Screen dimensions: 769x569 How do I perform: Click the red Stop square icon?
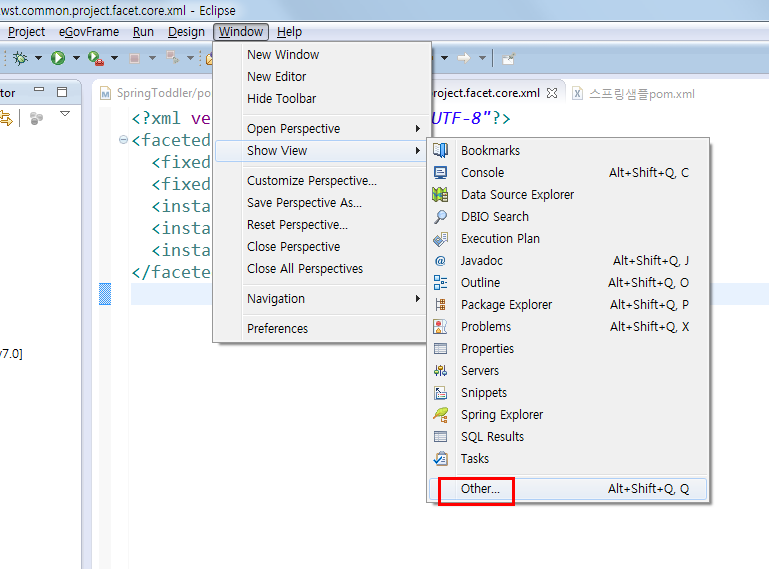click(x=134, y=58)
